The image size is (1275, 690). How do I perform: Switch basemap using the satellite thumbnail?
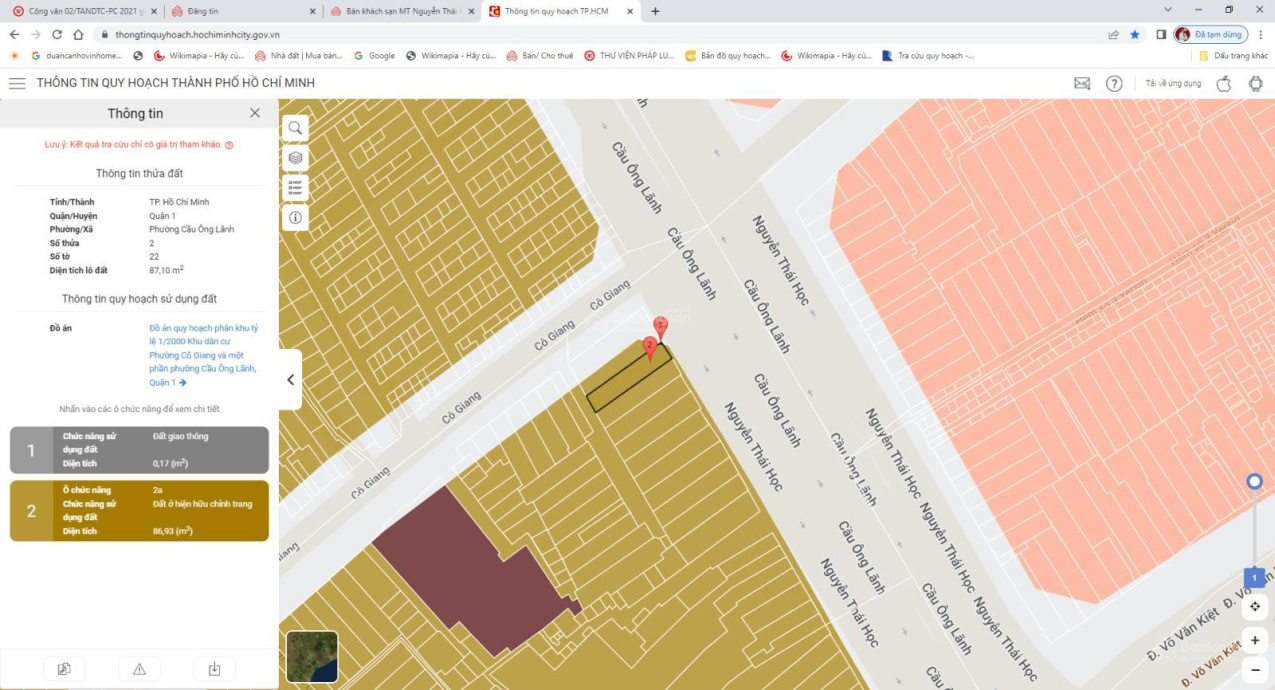312,656
